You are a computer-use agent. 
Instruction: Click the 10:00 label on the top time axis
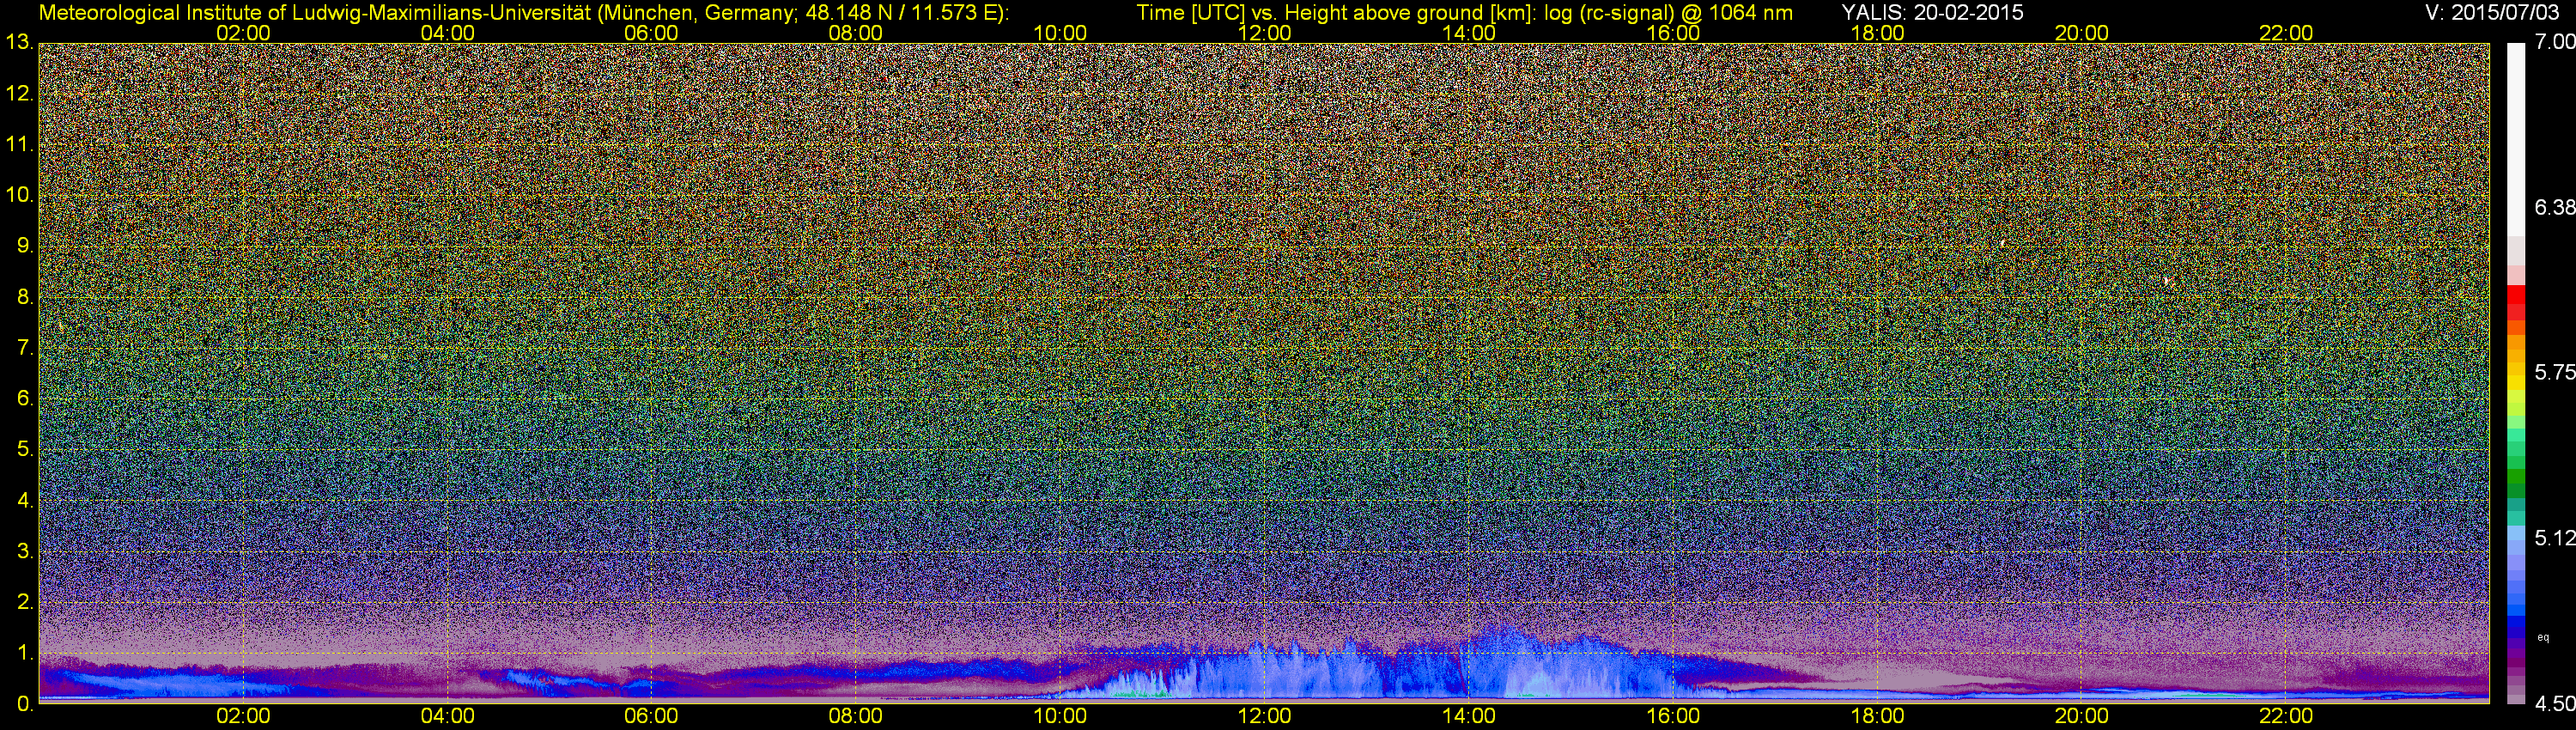pyautogui.click(x=1060, y=33)
